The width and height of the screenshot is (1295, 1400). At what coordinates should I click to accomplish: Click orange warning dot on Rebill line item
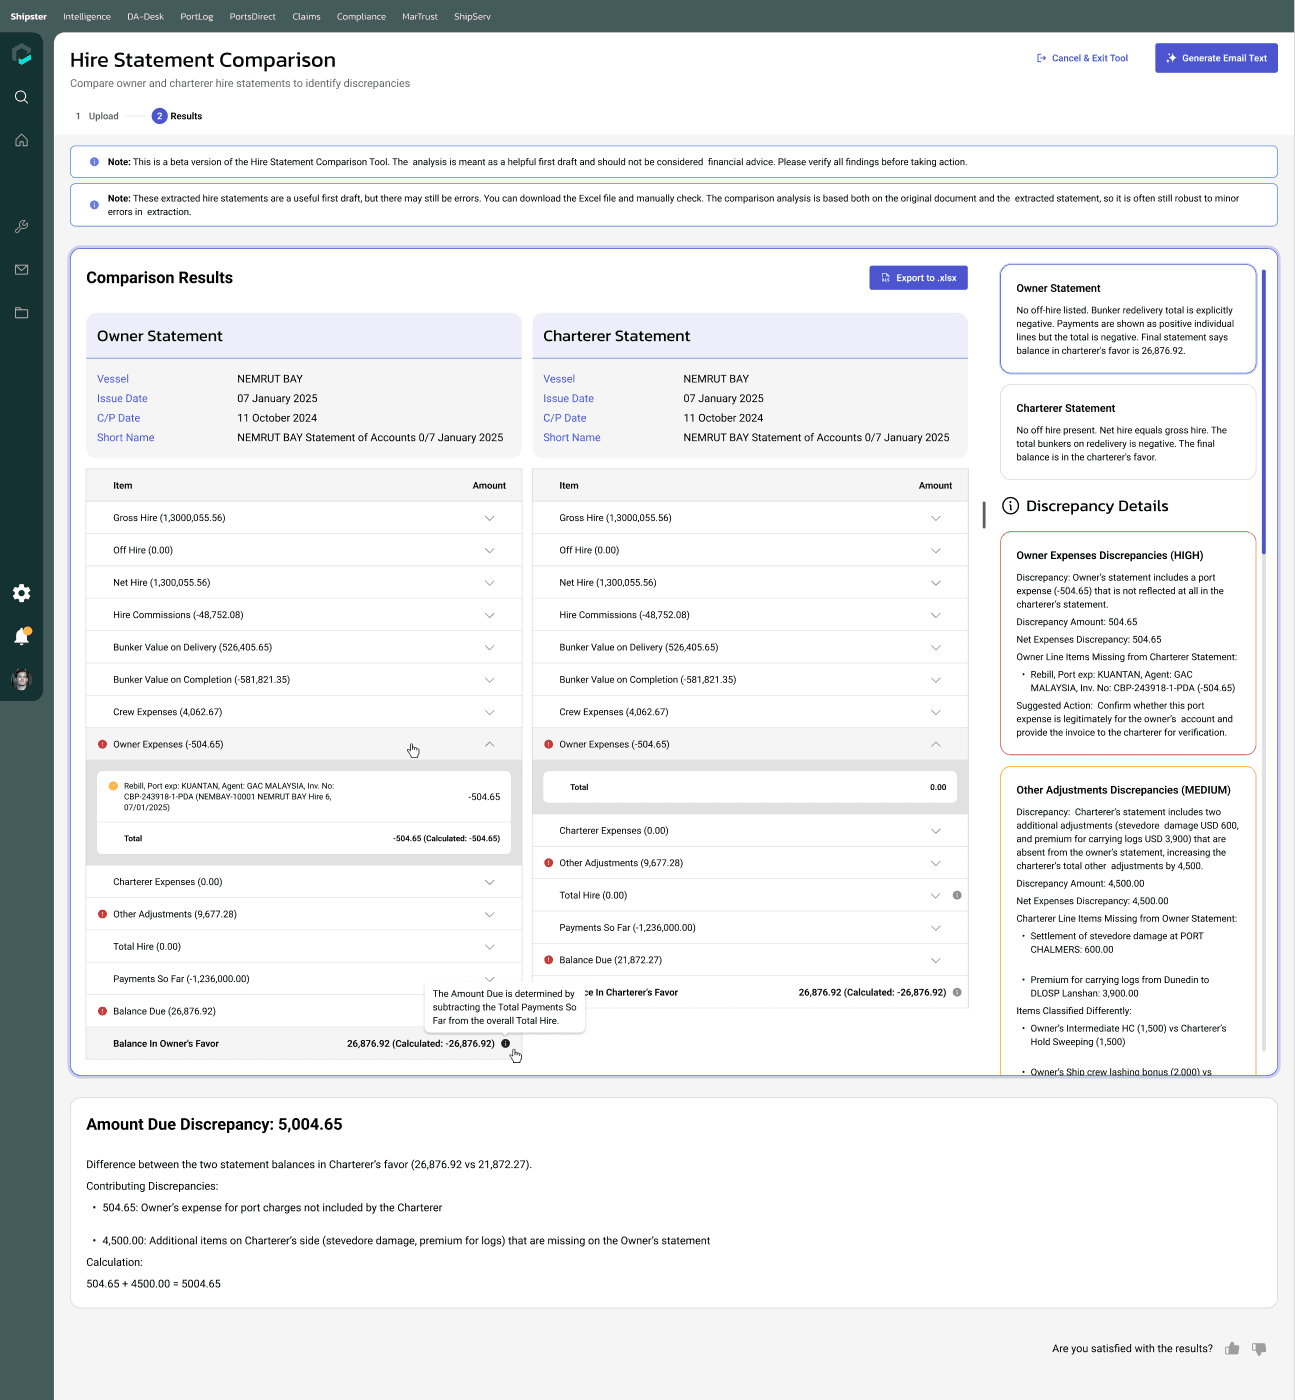(x=113, y=786)
